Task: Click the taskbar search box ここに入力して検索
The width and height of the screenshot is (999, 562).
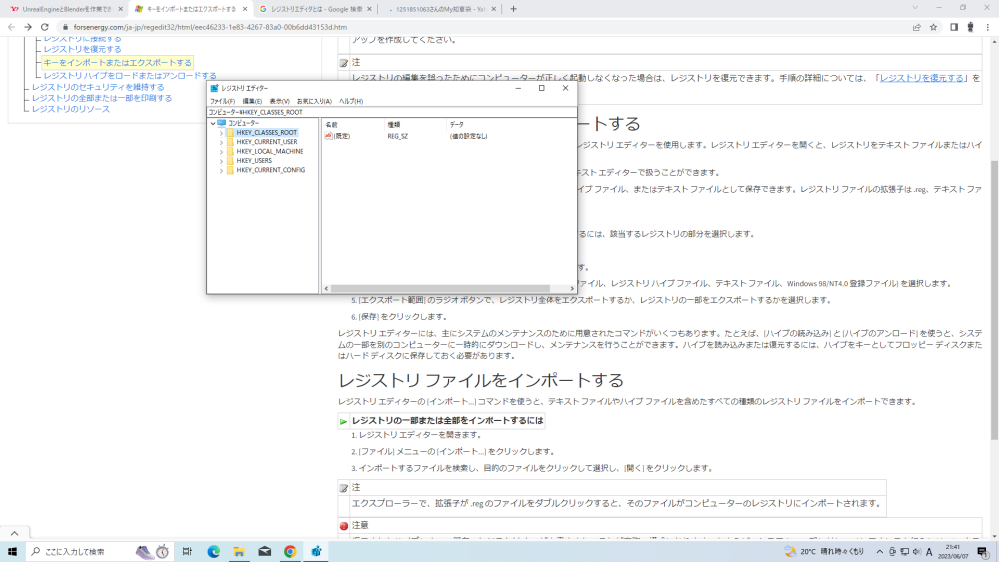Action: click(99, 551)
